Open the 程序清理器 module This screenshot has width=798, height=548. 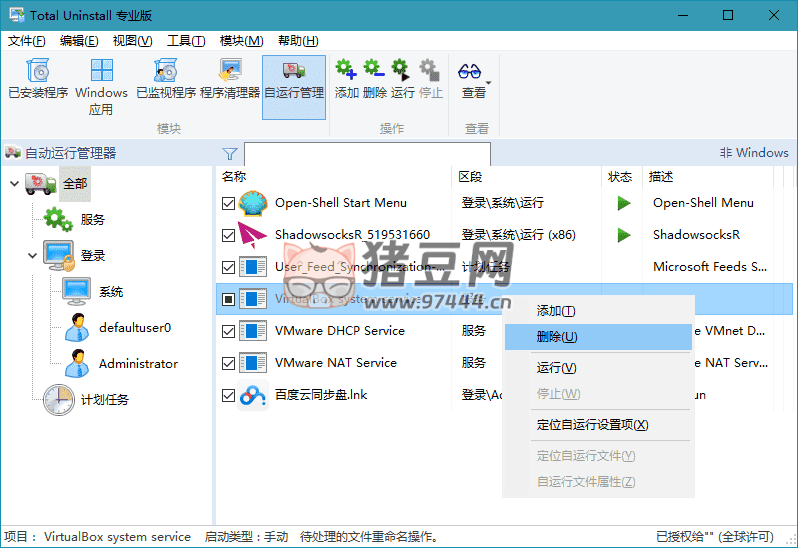(230, 79)
